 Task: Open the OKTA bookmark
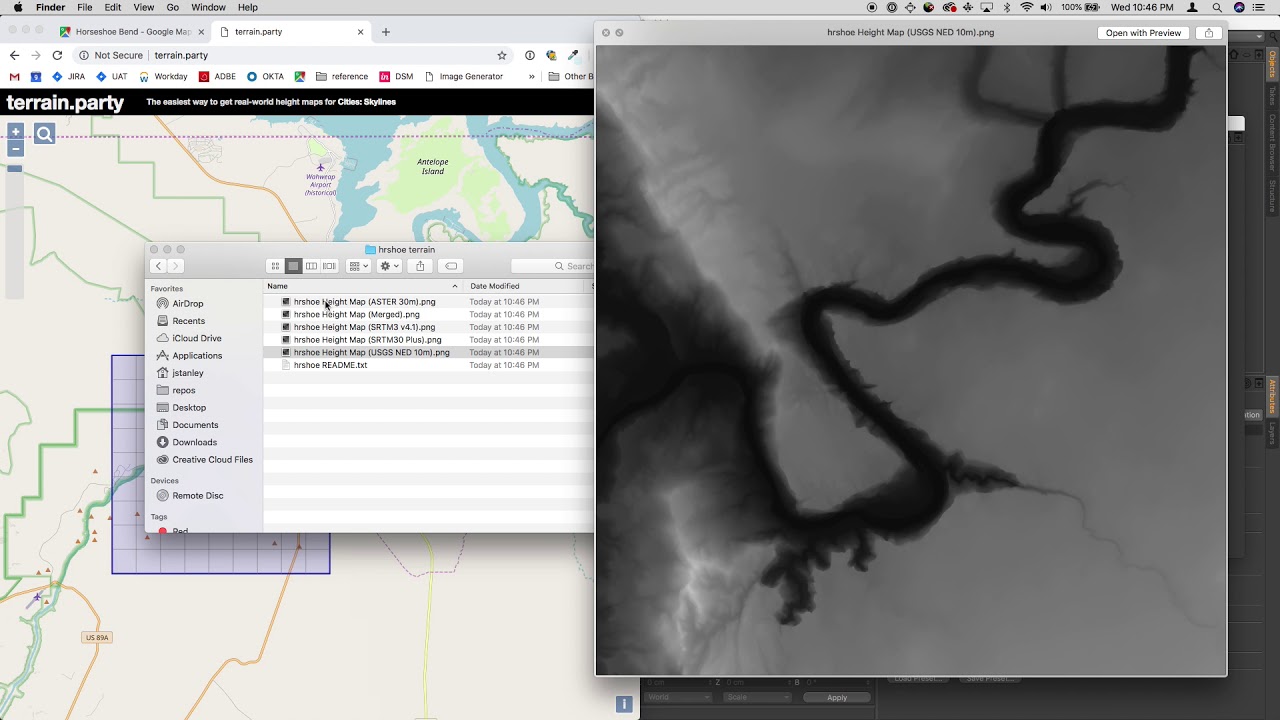pyautogui.click(x=265, y=76)
